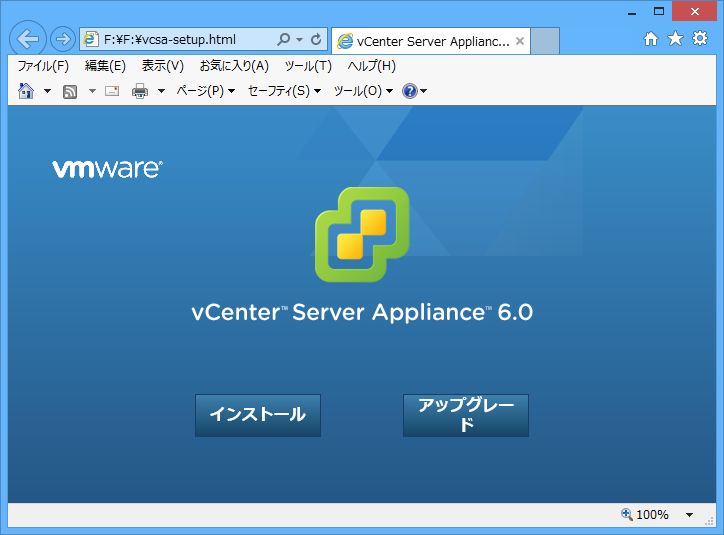This screenshot has width=724, height=535.
Task: Click the blue Help question mark icon
Action: (410, 91)
